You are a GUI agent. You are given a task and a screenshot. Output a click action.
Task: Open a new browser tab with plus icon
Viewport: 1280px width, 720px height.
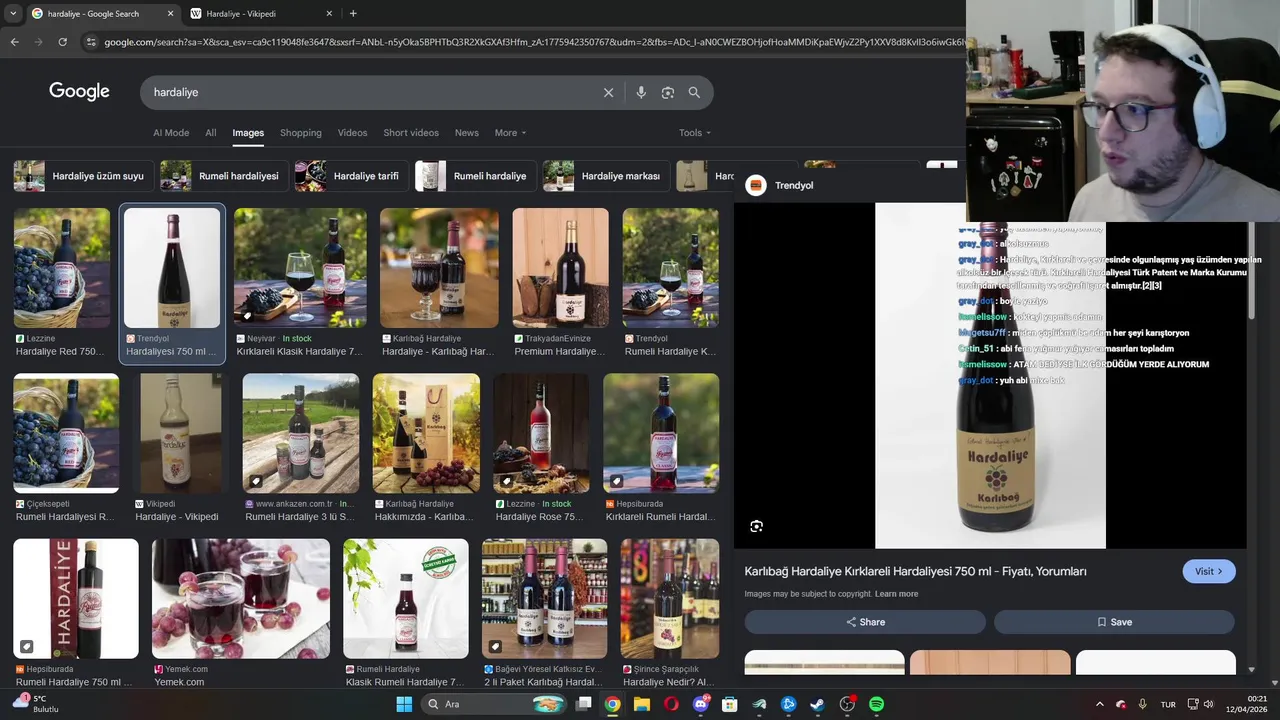tap(353, 14)
